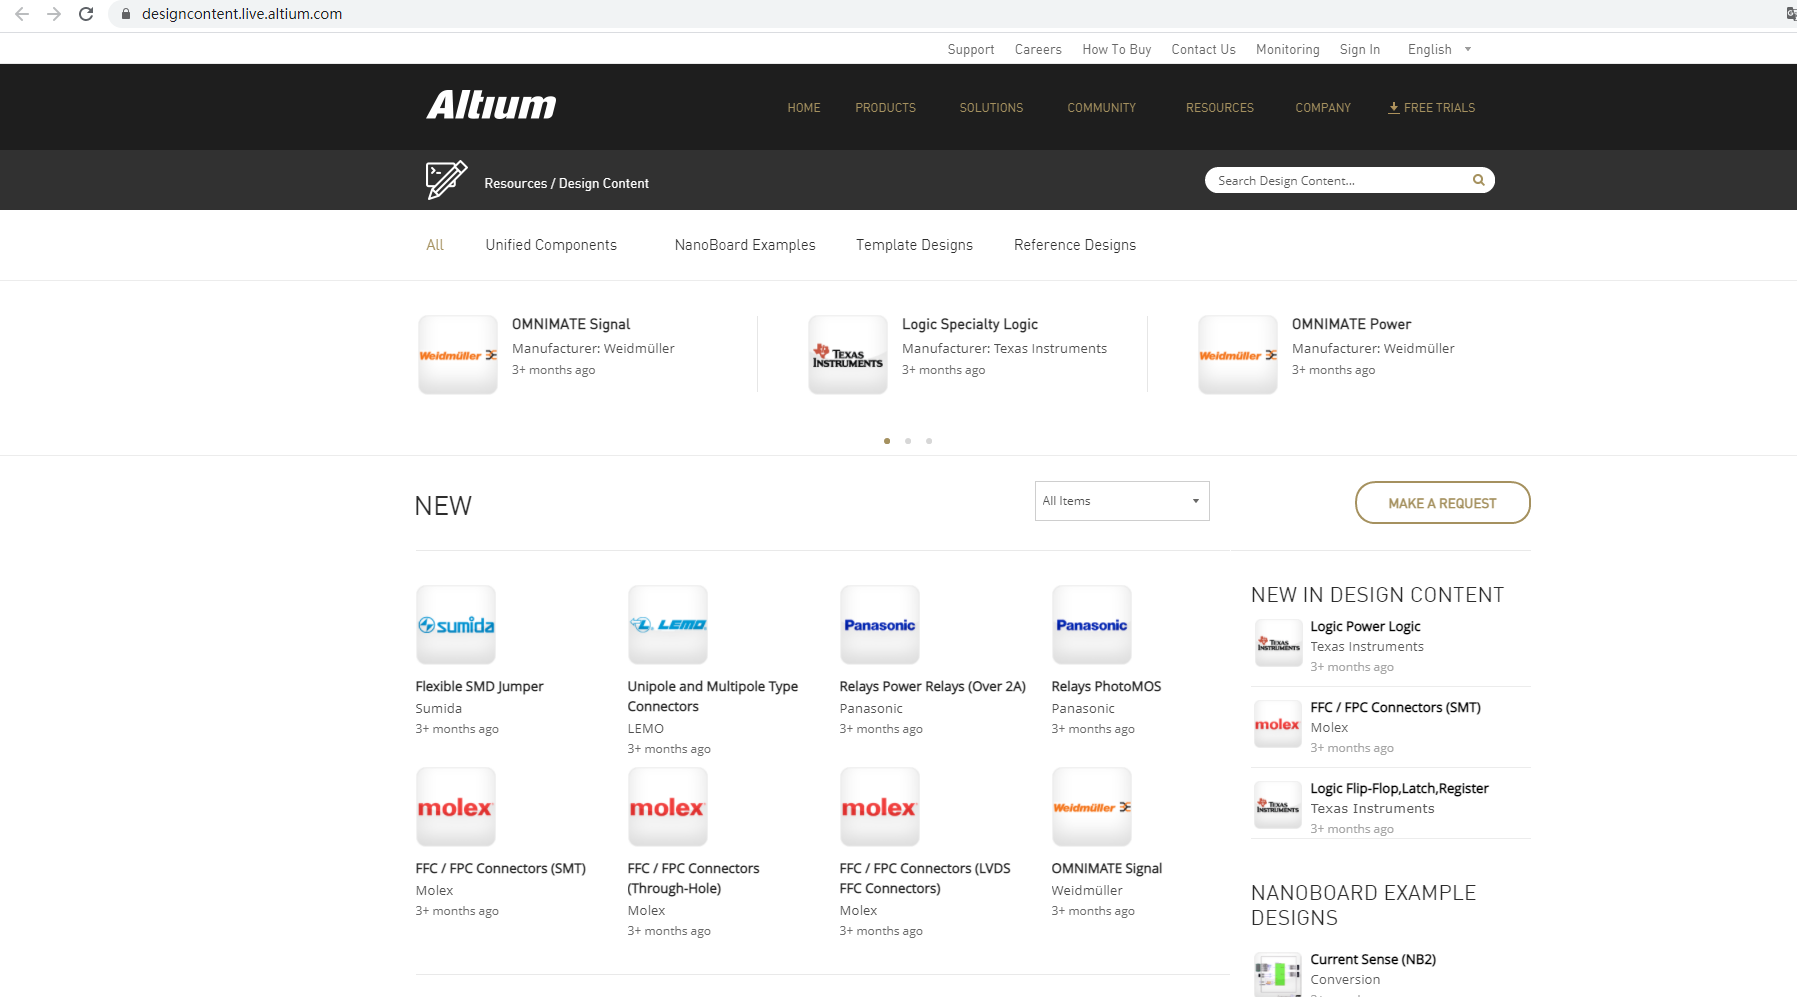This screenshot has width=1797, height=997.
Task: Show the third carousel slide dot
Action: [929, 441]
